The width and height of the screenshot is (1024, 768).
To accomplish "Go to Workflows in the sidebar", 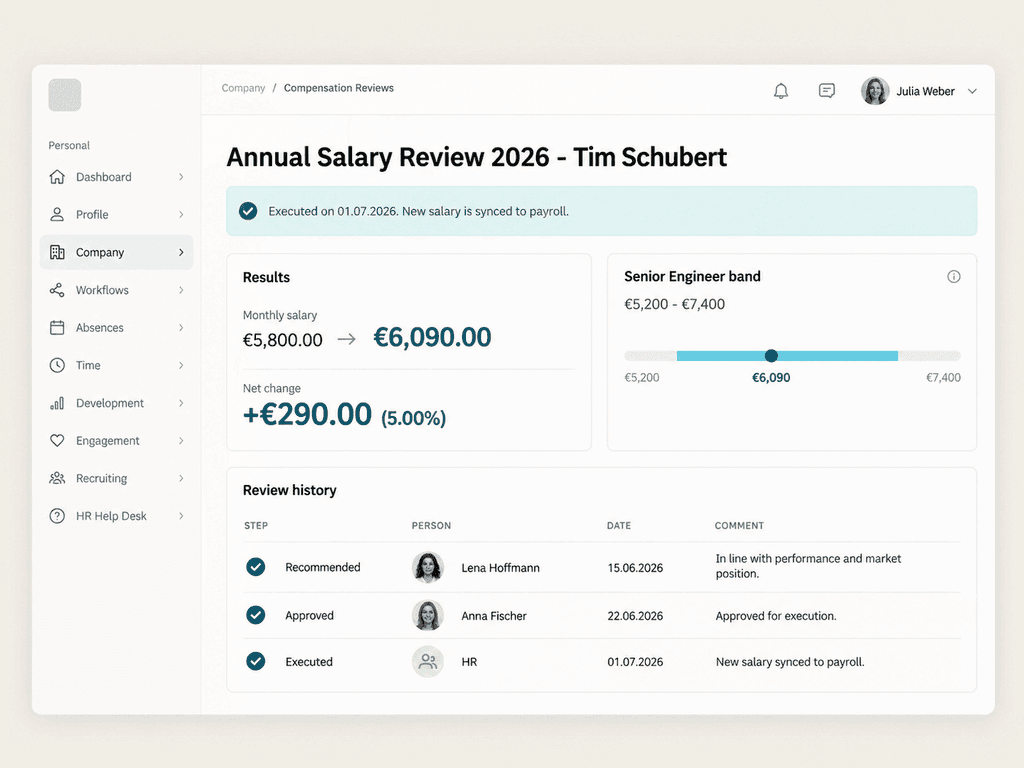I will coord(116,290).
